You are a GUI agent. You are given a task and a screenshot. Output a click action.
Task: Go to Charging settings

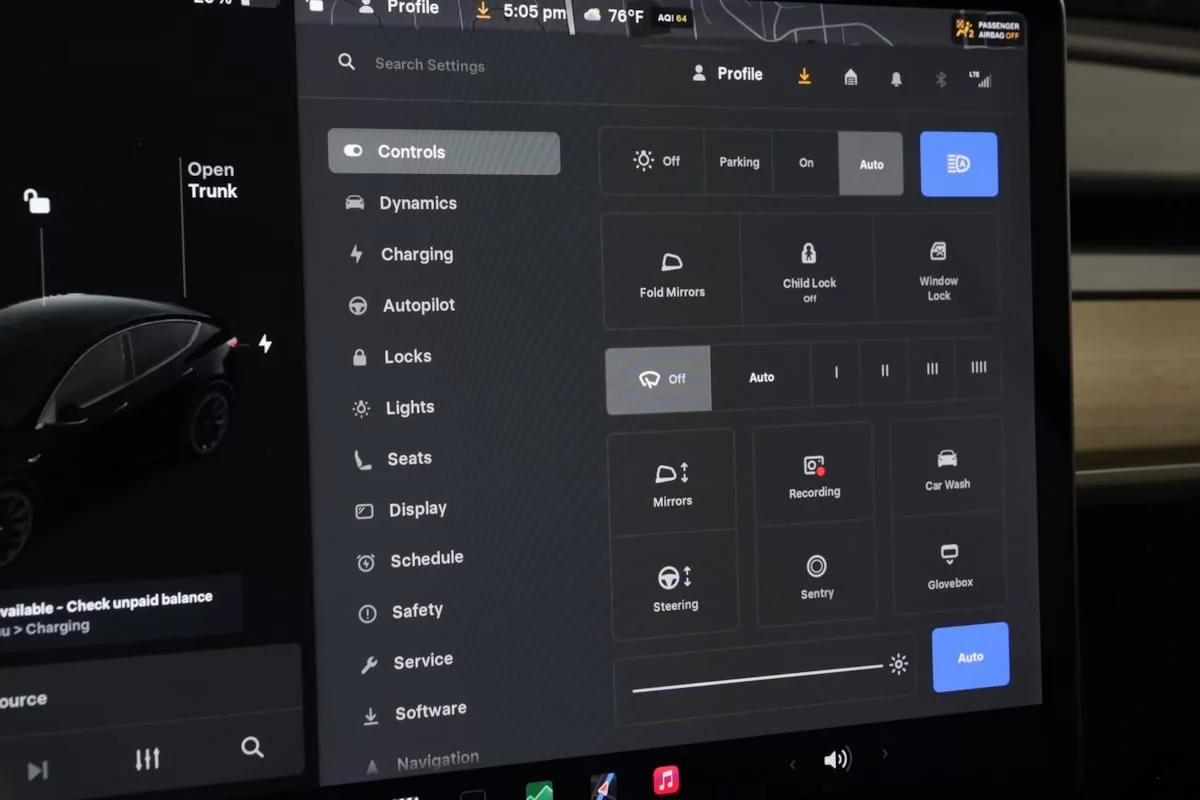click(x=416, y=255)
